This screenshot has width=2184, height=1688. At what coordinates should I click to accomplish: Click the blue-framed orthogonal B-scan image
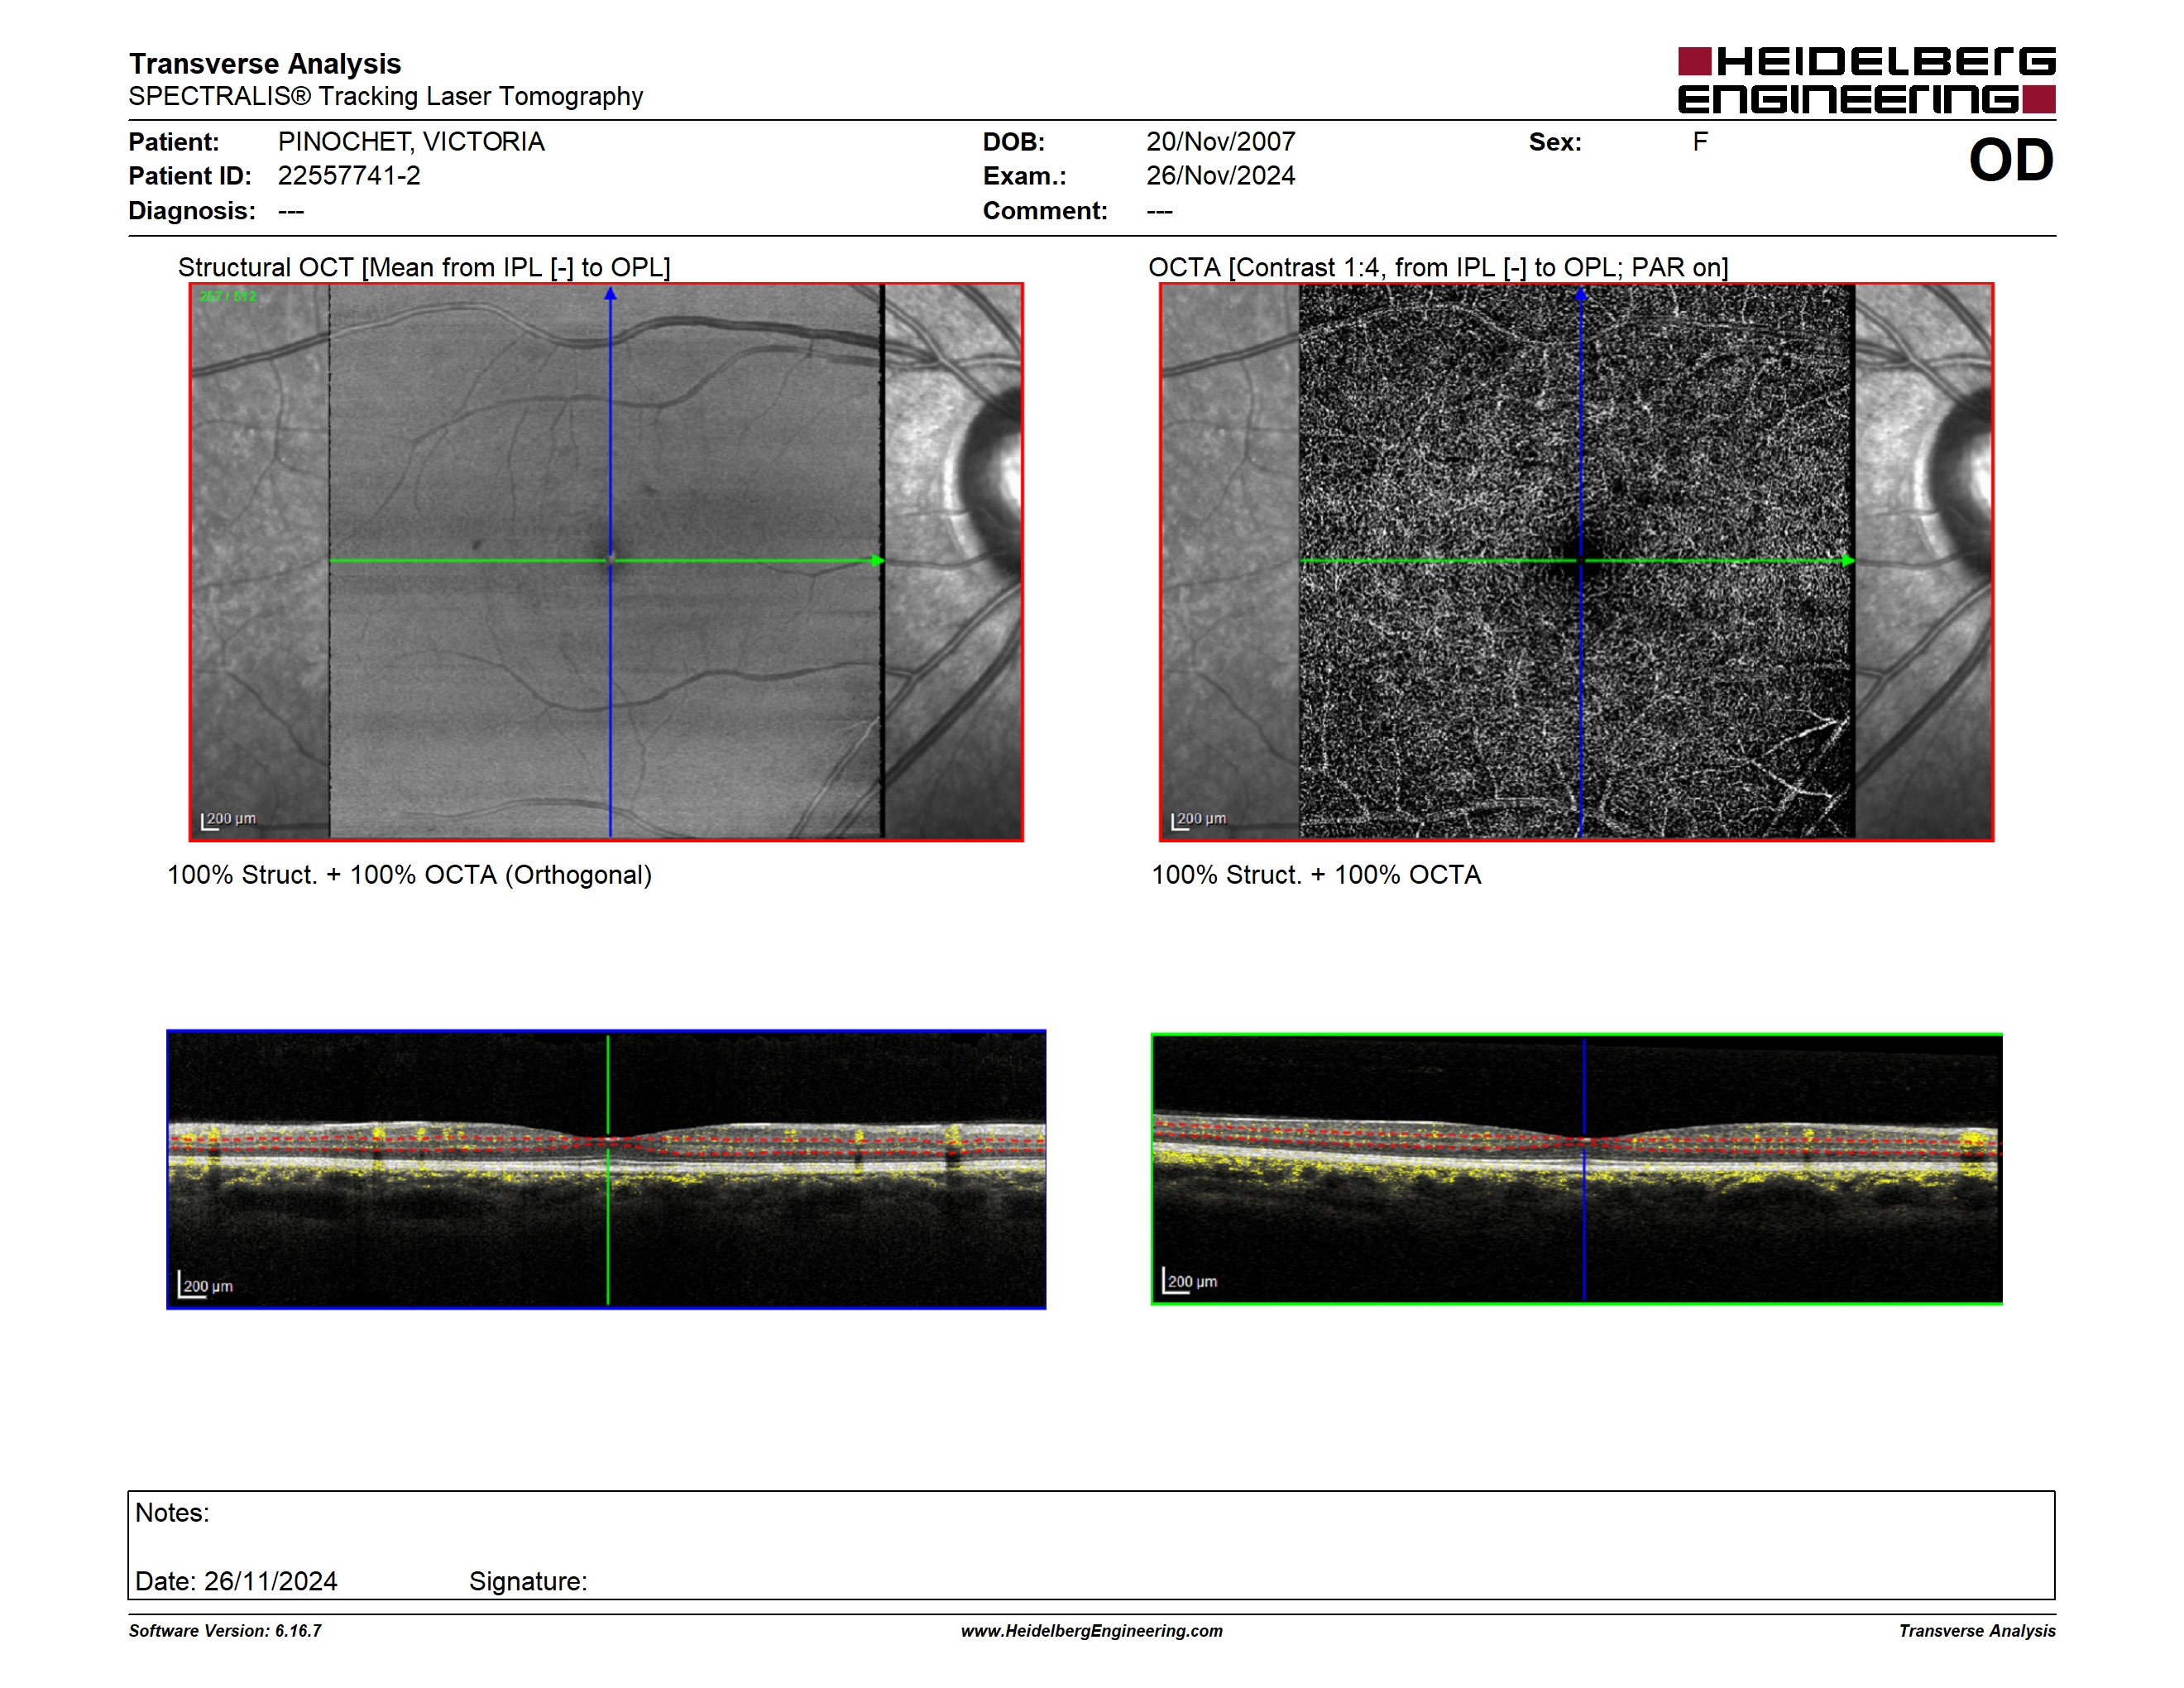(x=606, y=1169)
